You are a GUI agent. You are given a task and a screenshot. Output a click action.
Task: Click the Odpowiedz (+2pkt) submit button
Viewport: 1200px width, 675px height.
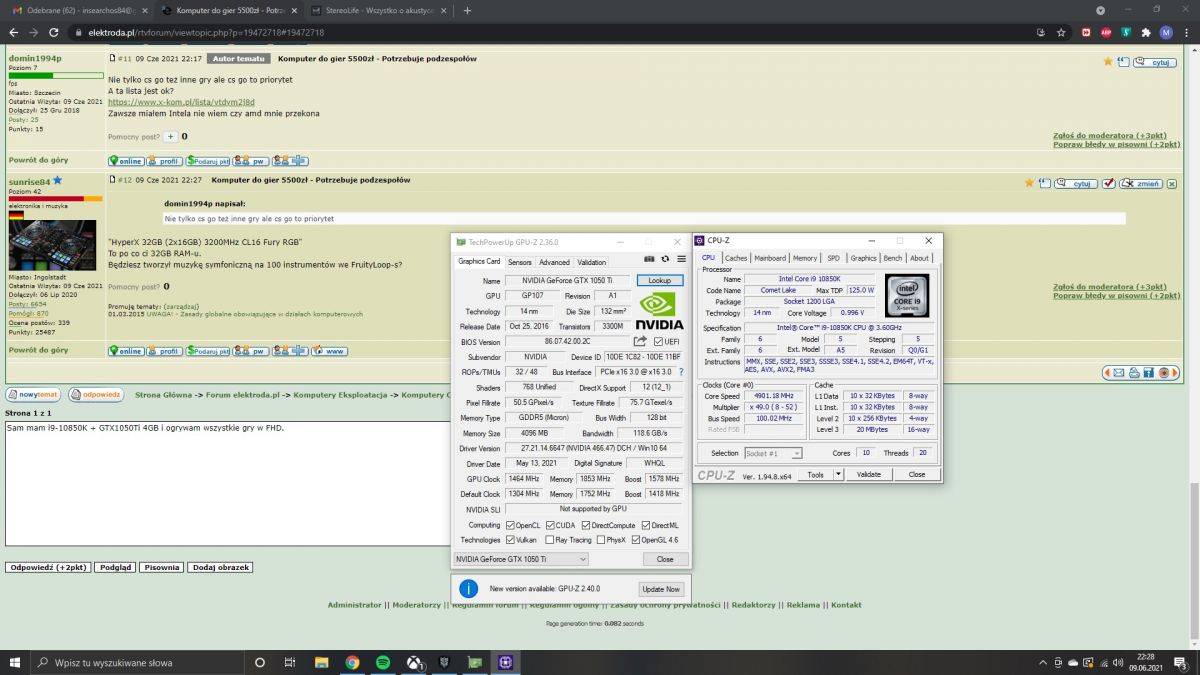[49, 567]
